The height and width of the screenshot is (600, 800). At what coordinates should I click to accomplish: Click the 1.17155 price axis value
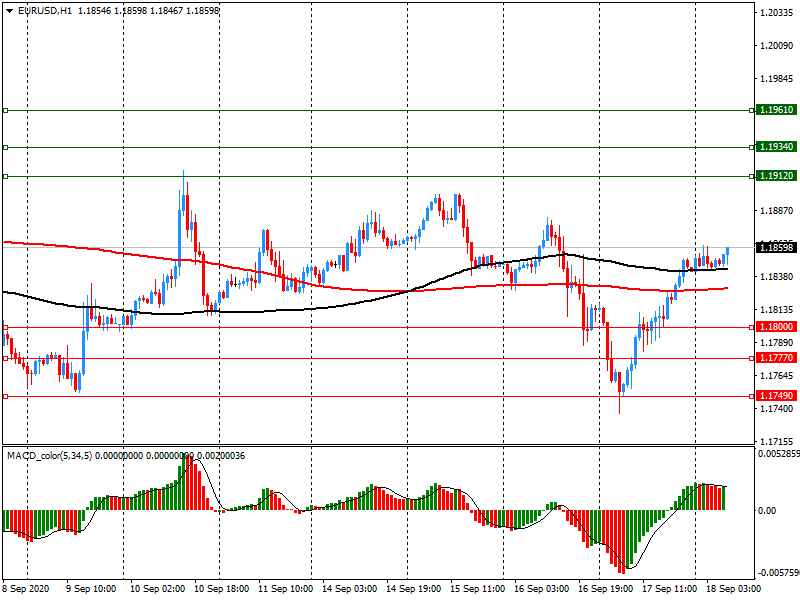pos(777,442)
